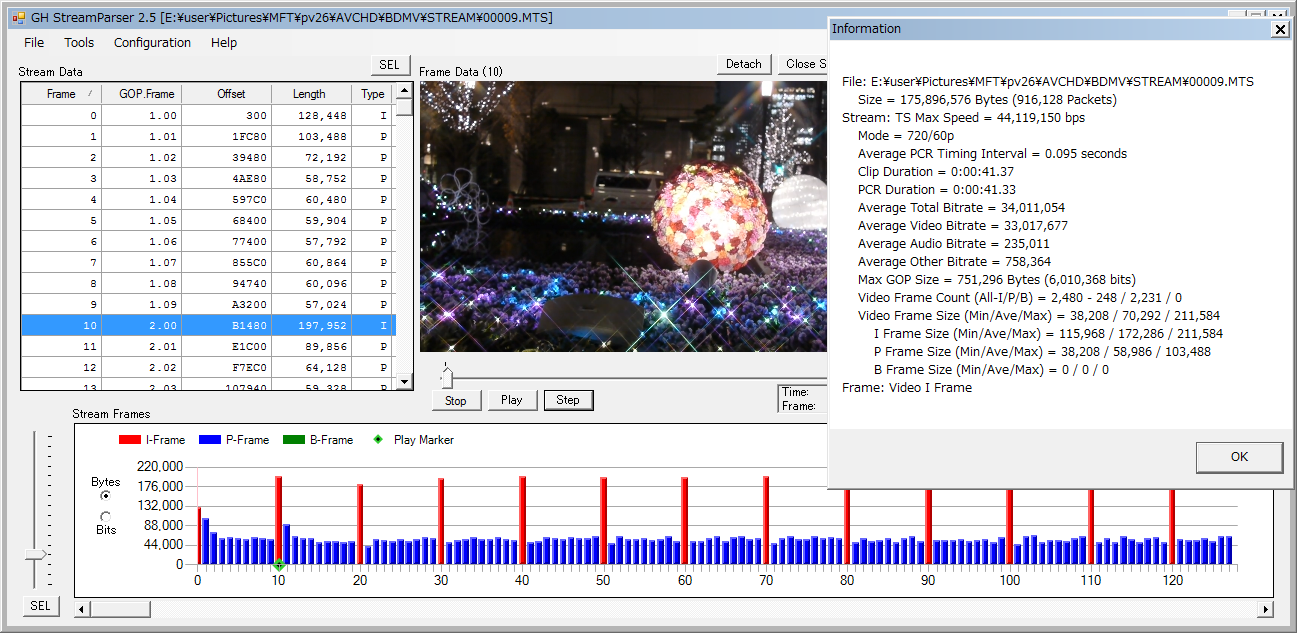Select the Bytes radio button
The height and width of the screenshot is (633, 1297).
[106, 496]
